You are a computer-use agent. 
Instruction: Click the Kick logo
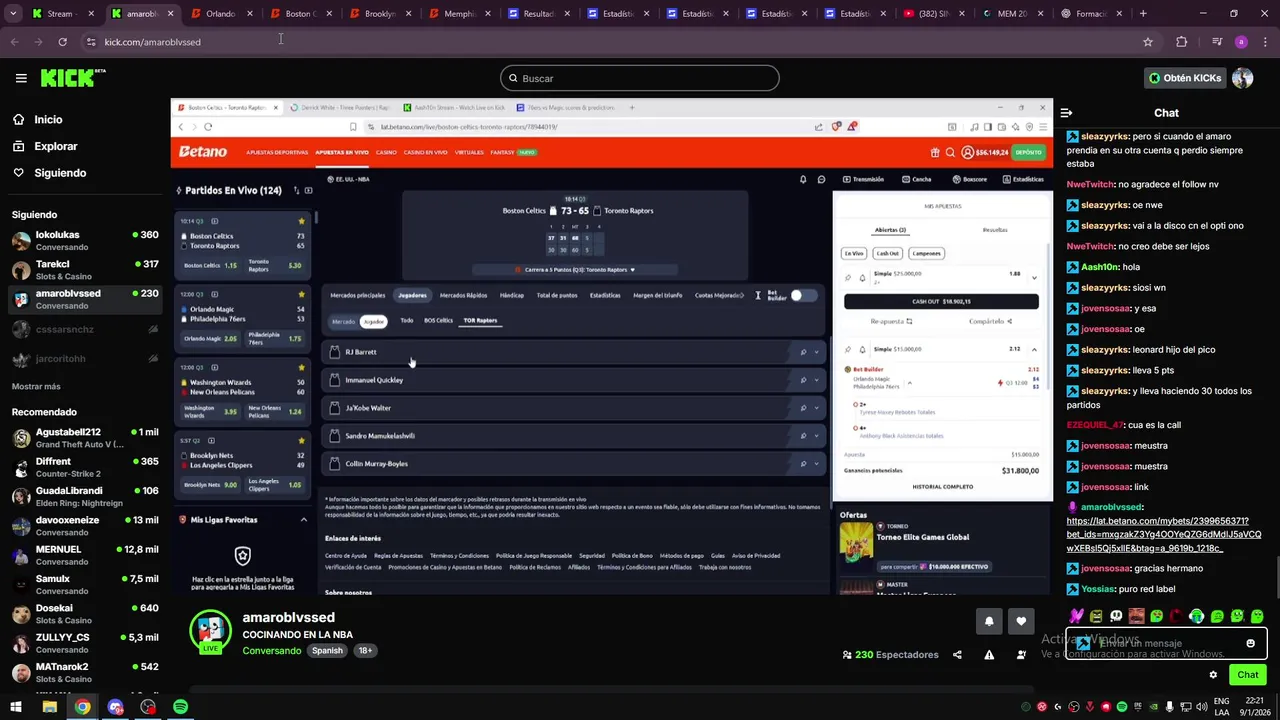pos(73,78)
